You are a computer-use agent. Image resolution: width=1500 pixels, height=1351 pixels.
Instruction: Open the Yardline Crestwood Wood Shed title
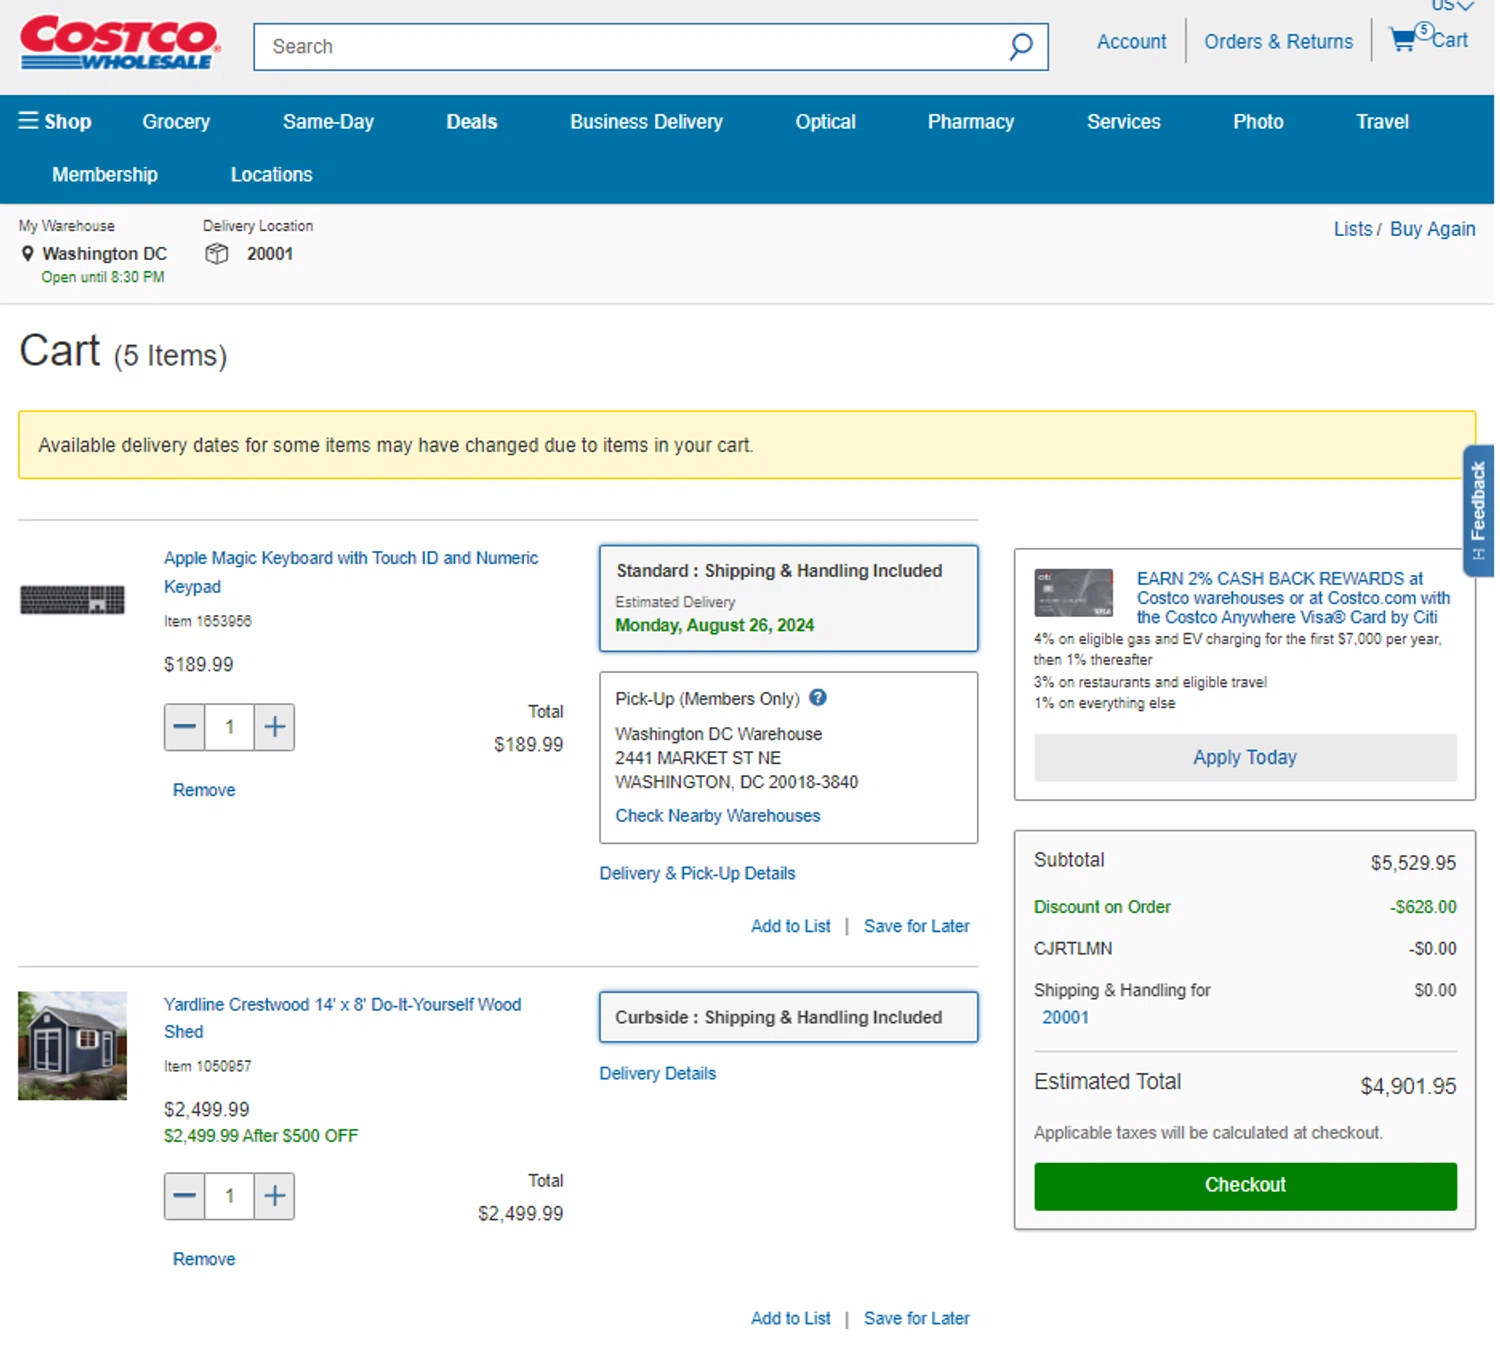pyautogui.click(x=342, y=1018)
